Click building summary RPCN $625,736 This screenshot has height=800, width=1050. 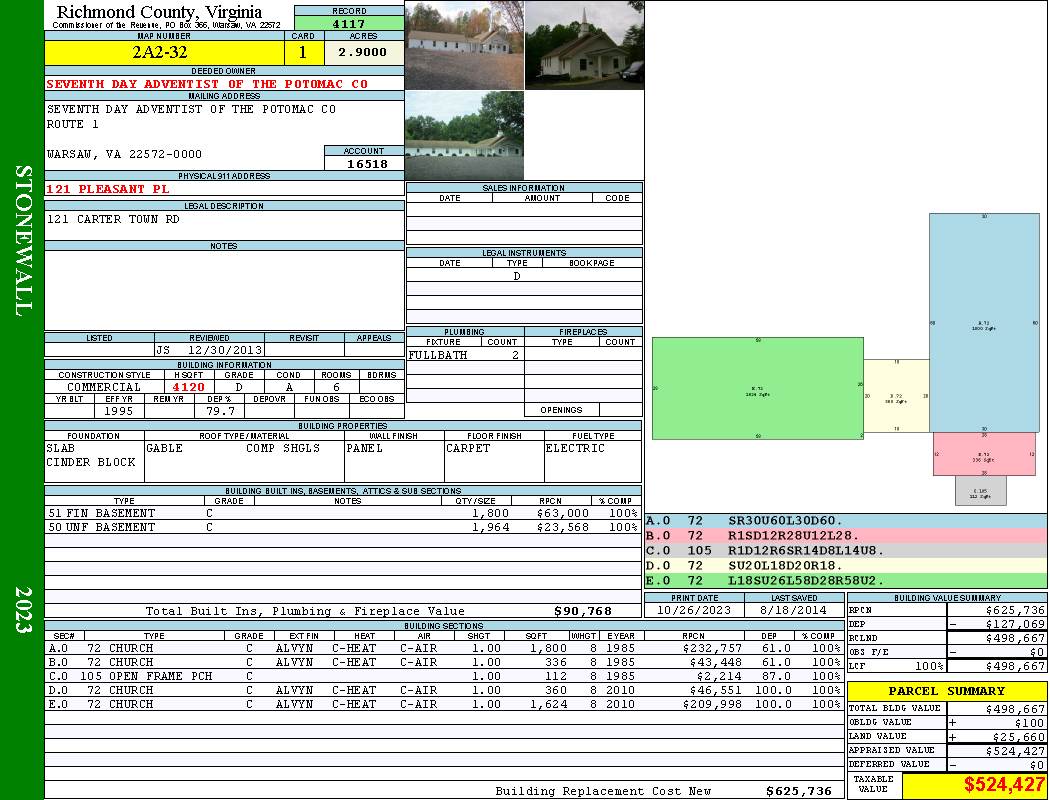click(1015, 611)
